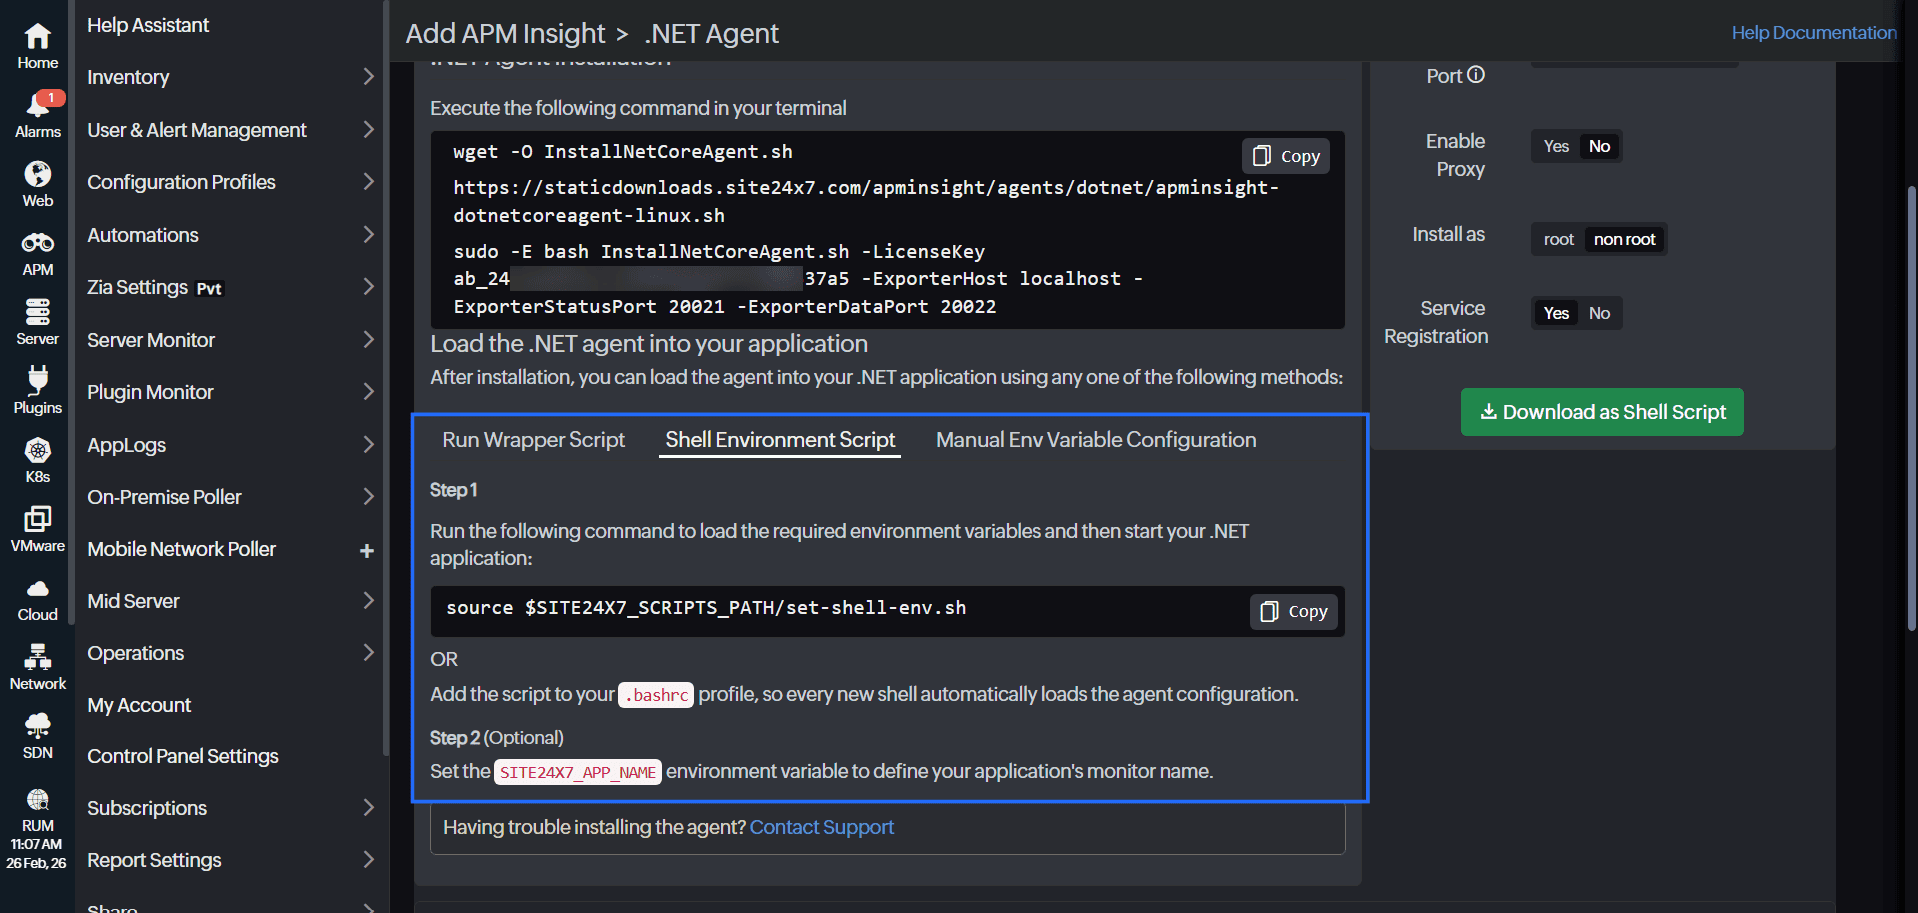The height and width of the screenshot is (913, 1918).
Task: Click Download as Shell Script button
Action: click(1601, 412)
